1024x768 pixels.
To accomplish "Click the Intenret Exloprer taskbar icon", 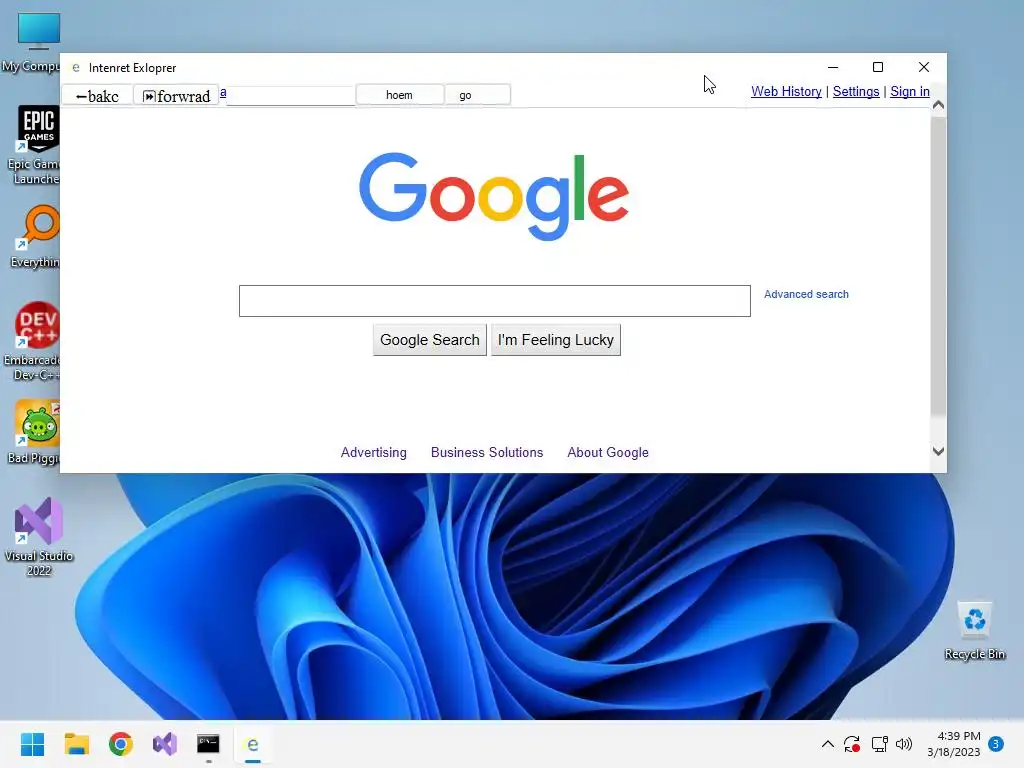I will coord(253,744).
